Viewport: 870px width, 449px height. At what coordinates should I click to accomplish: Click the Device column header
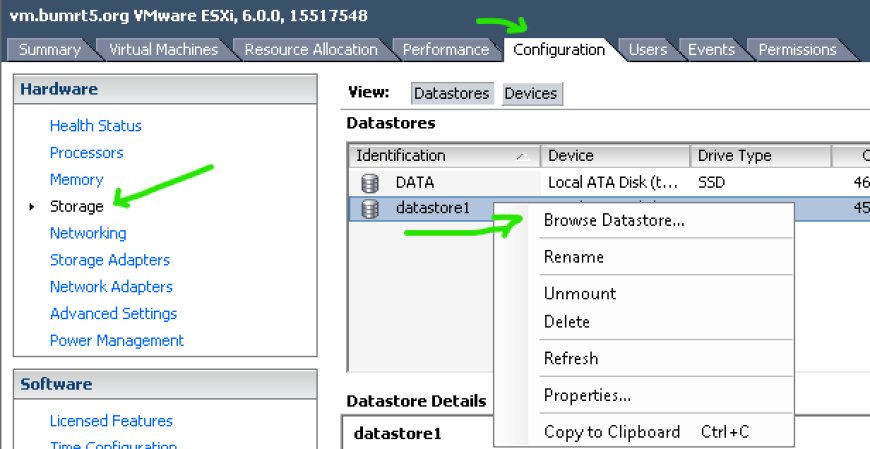coord(615,156)
